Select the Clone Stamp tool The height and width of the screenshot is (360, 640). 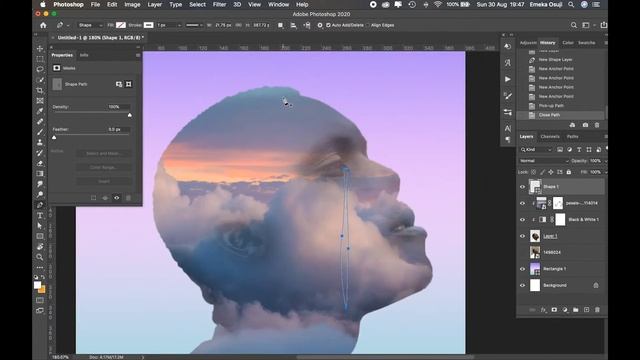point(40,142)
